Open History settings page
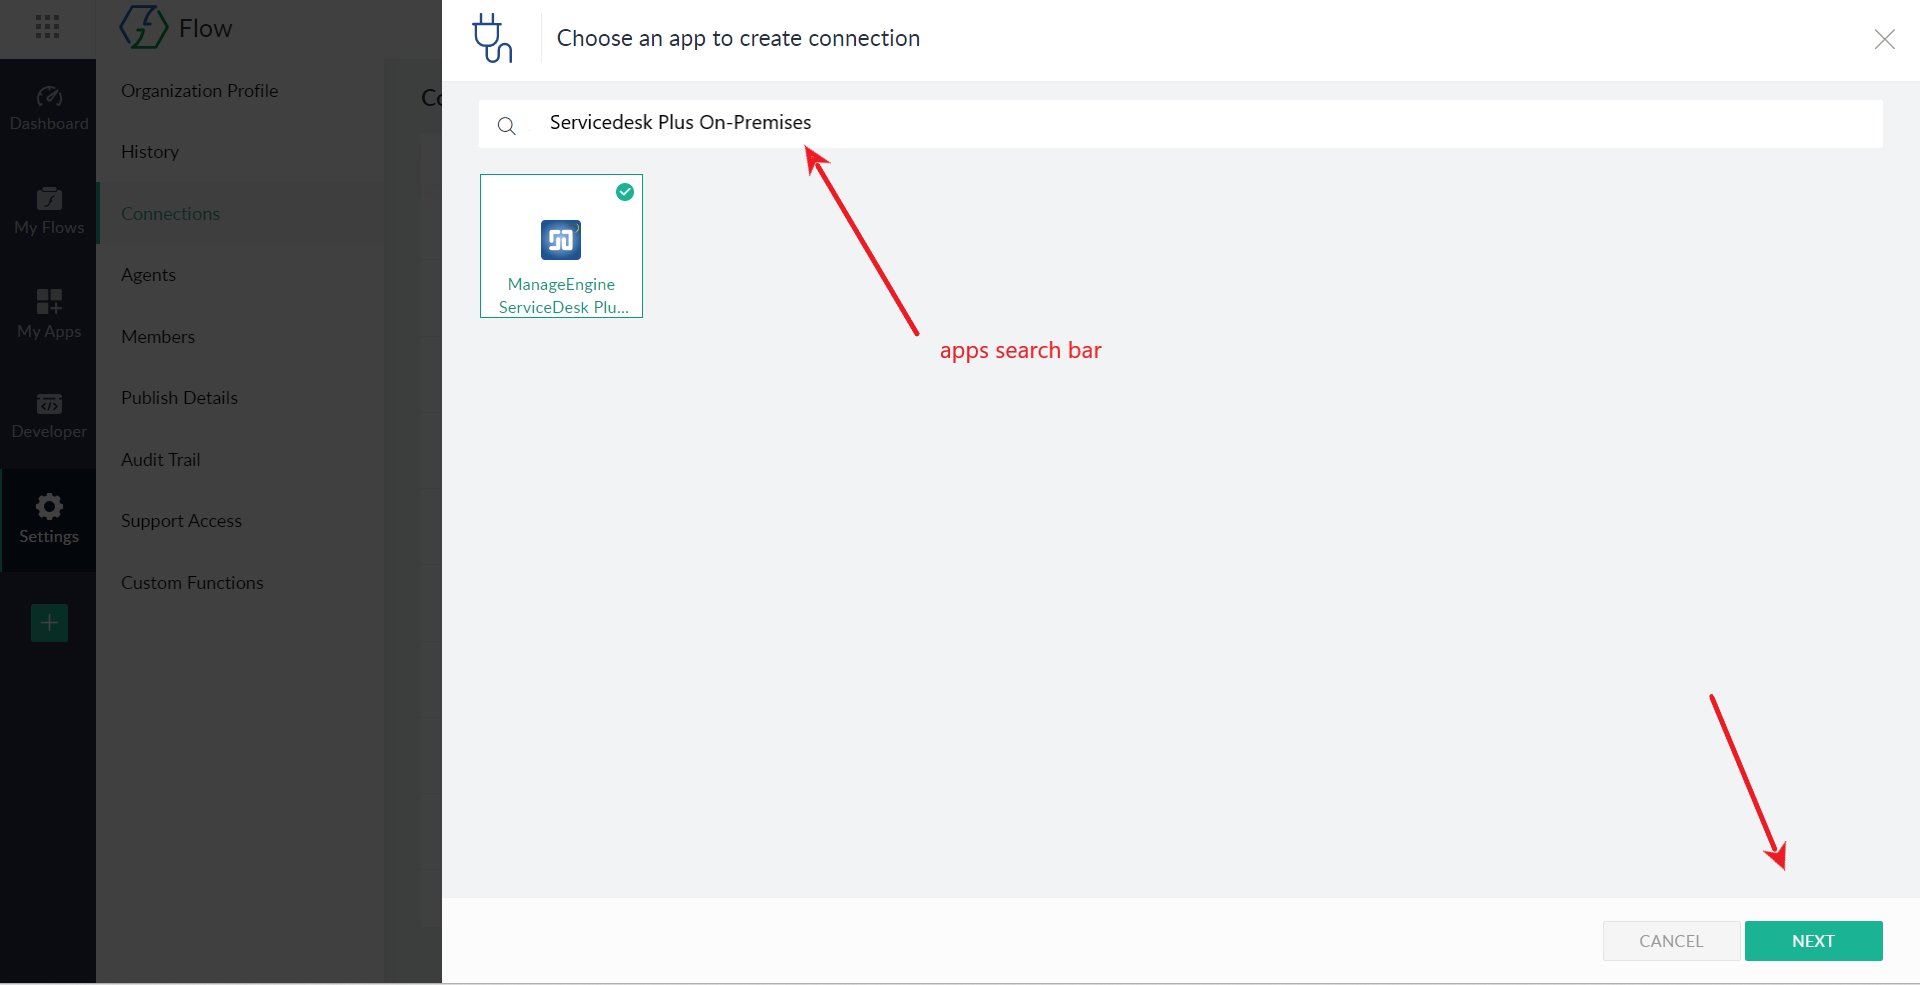 [x=150, y=152]
